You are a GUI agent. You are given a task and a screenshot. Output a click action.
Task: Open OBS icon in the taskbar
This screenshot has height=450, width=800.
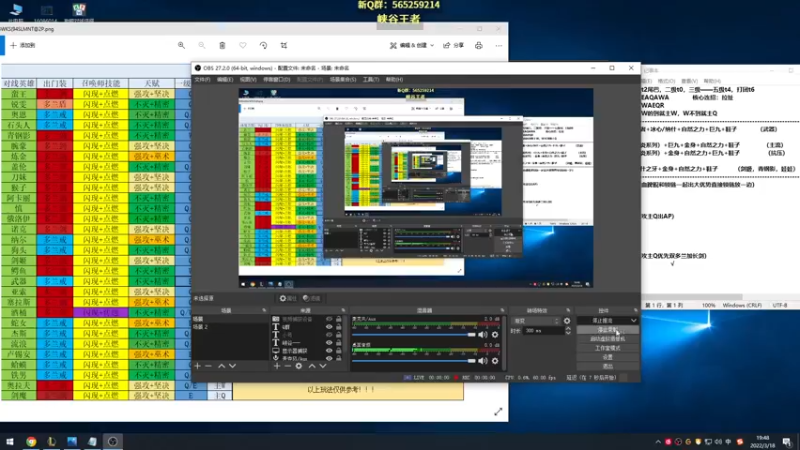pos(113,441)
